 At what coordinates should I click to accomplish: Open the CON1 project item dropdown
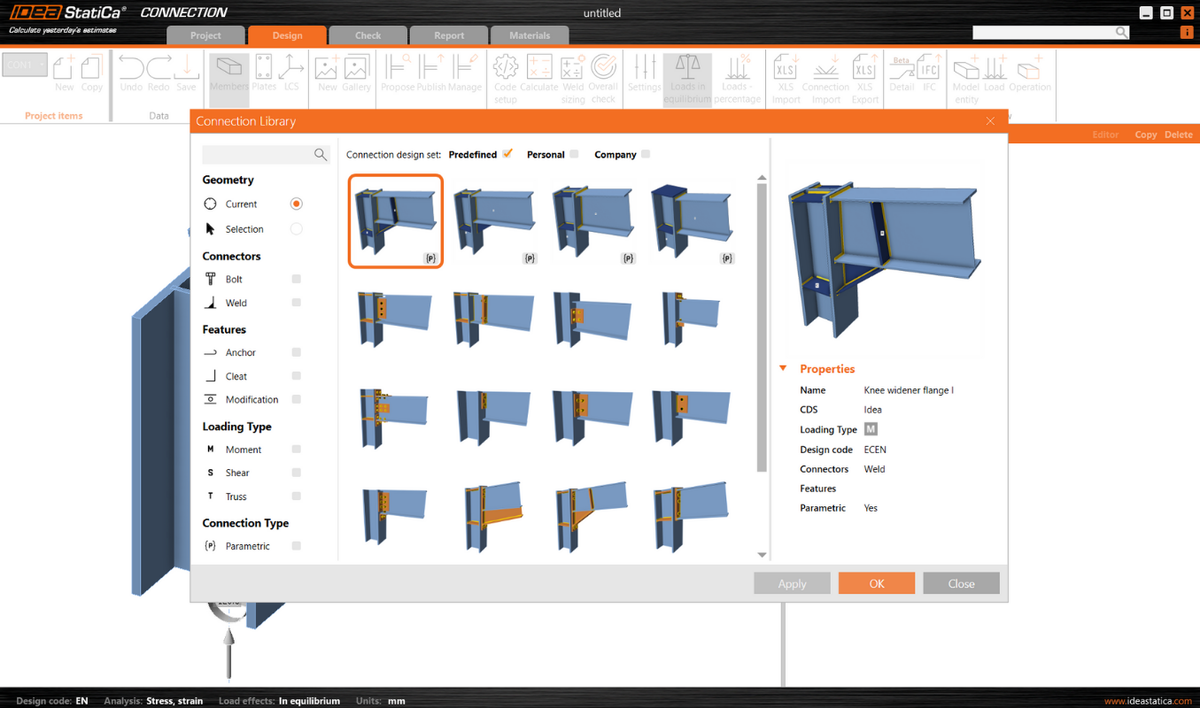pos(41,63)
